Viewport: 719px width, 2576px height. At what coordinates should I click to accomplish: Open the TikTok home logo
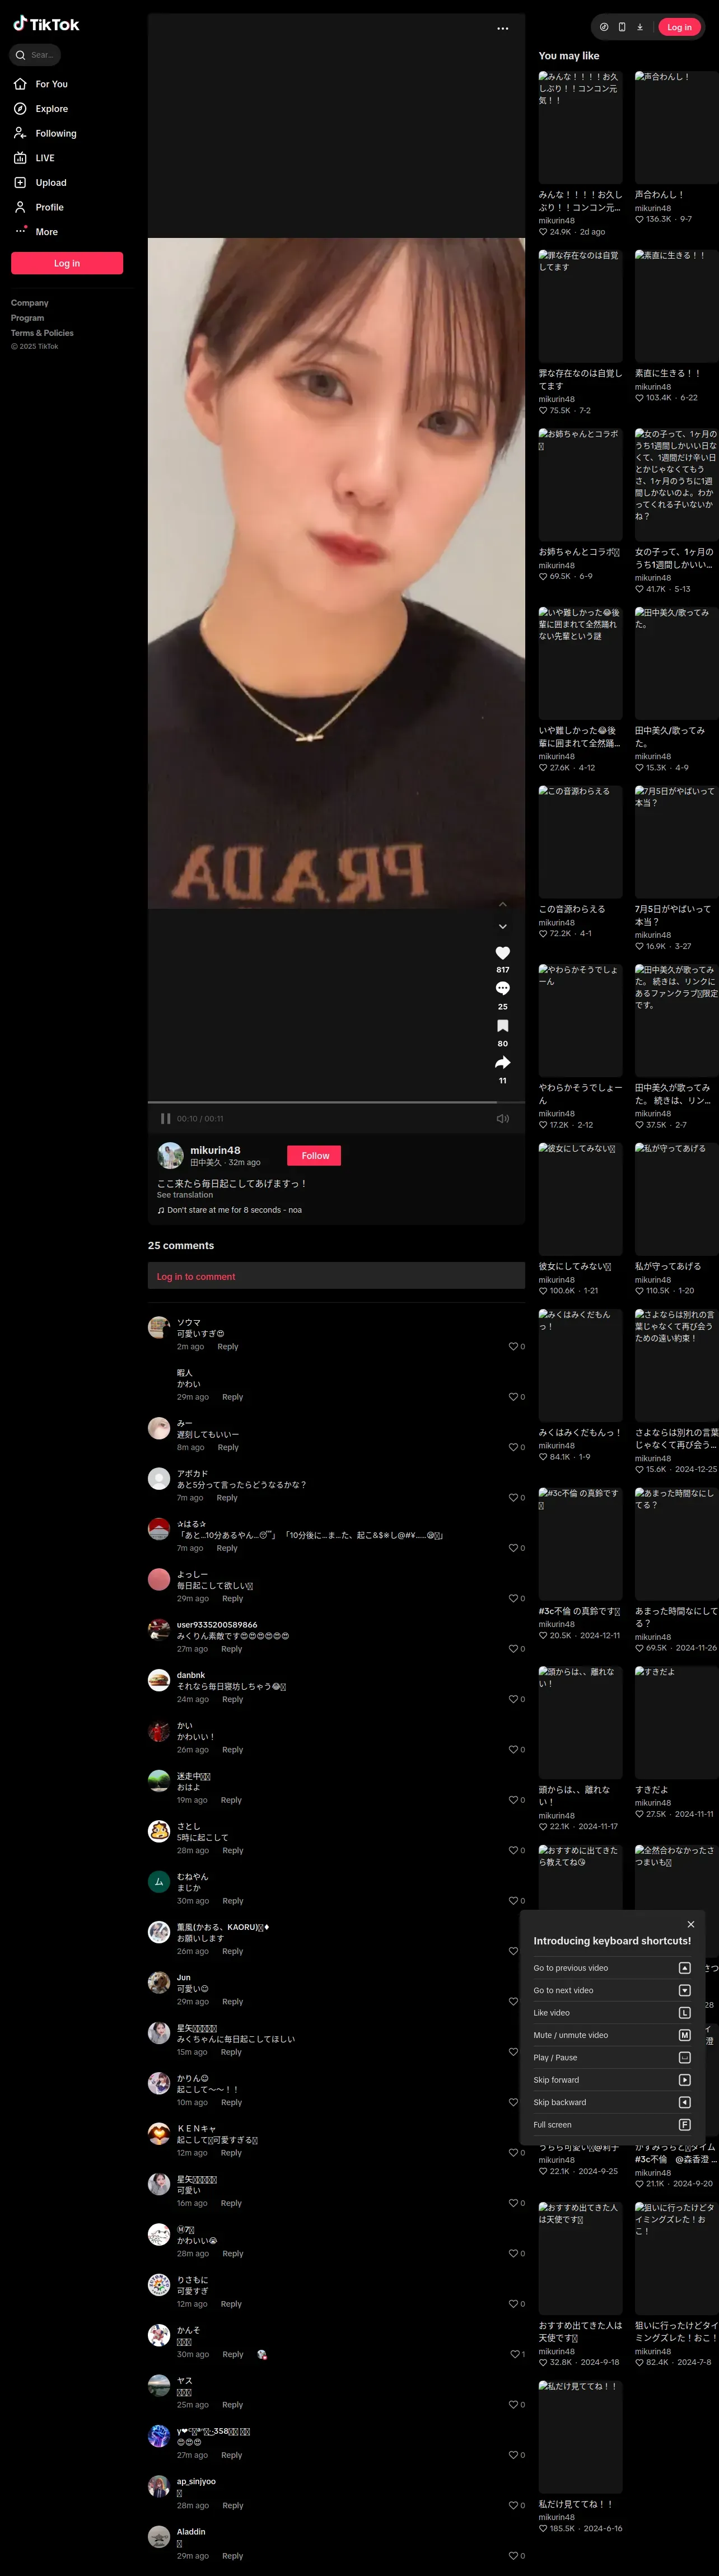coord(46,24)
